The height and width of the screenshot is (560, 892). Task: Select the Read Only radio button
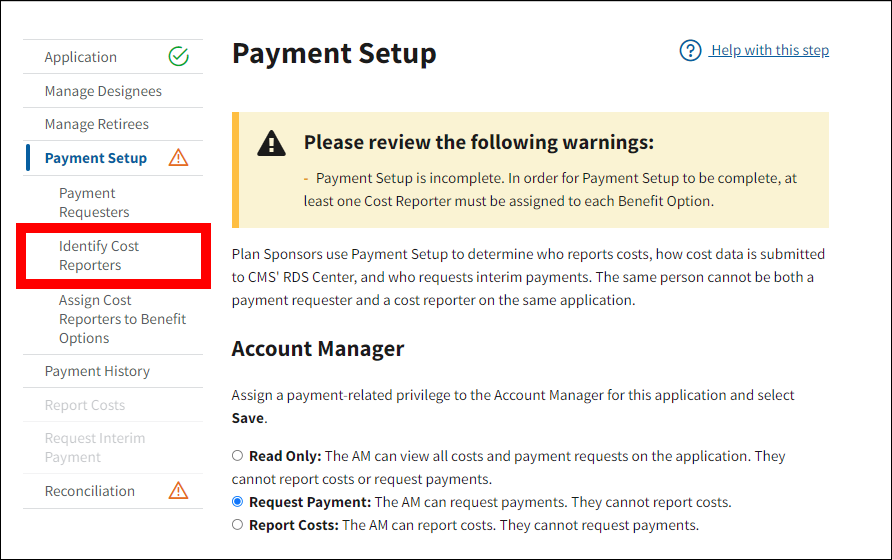pyautogui.click(x=237, y=456)
